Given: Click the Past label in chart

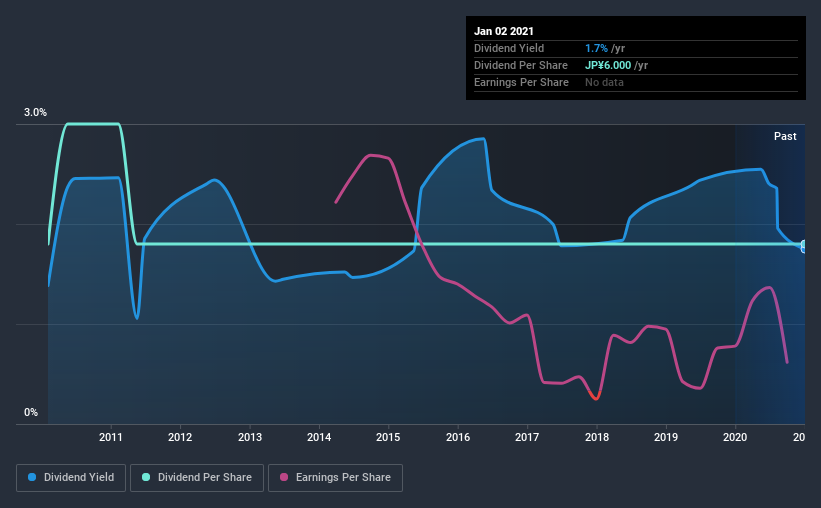Looking at the screenshot, I should coord(785,136).
